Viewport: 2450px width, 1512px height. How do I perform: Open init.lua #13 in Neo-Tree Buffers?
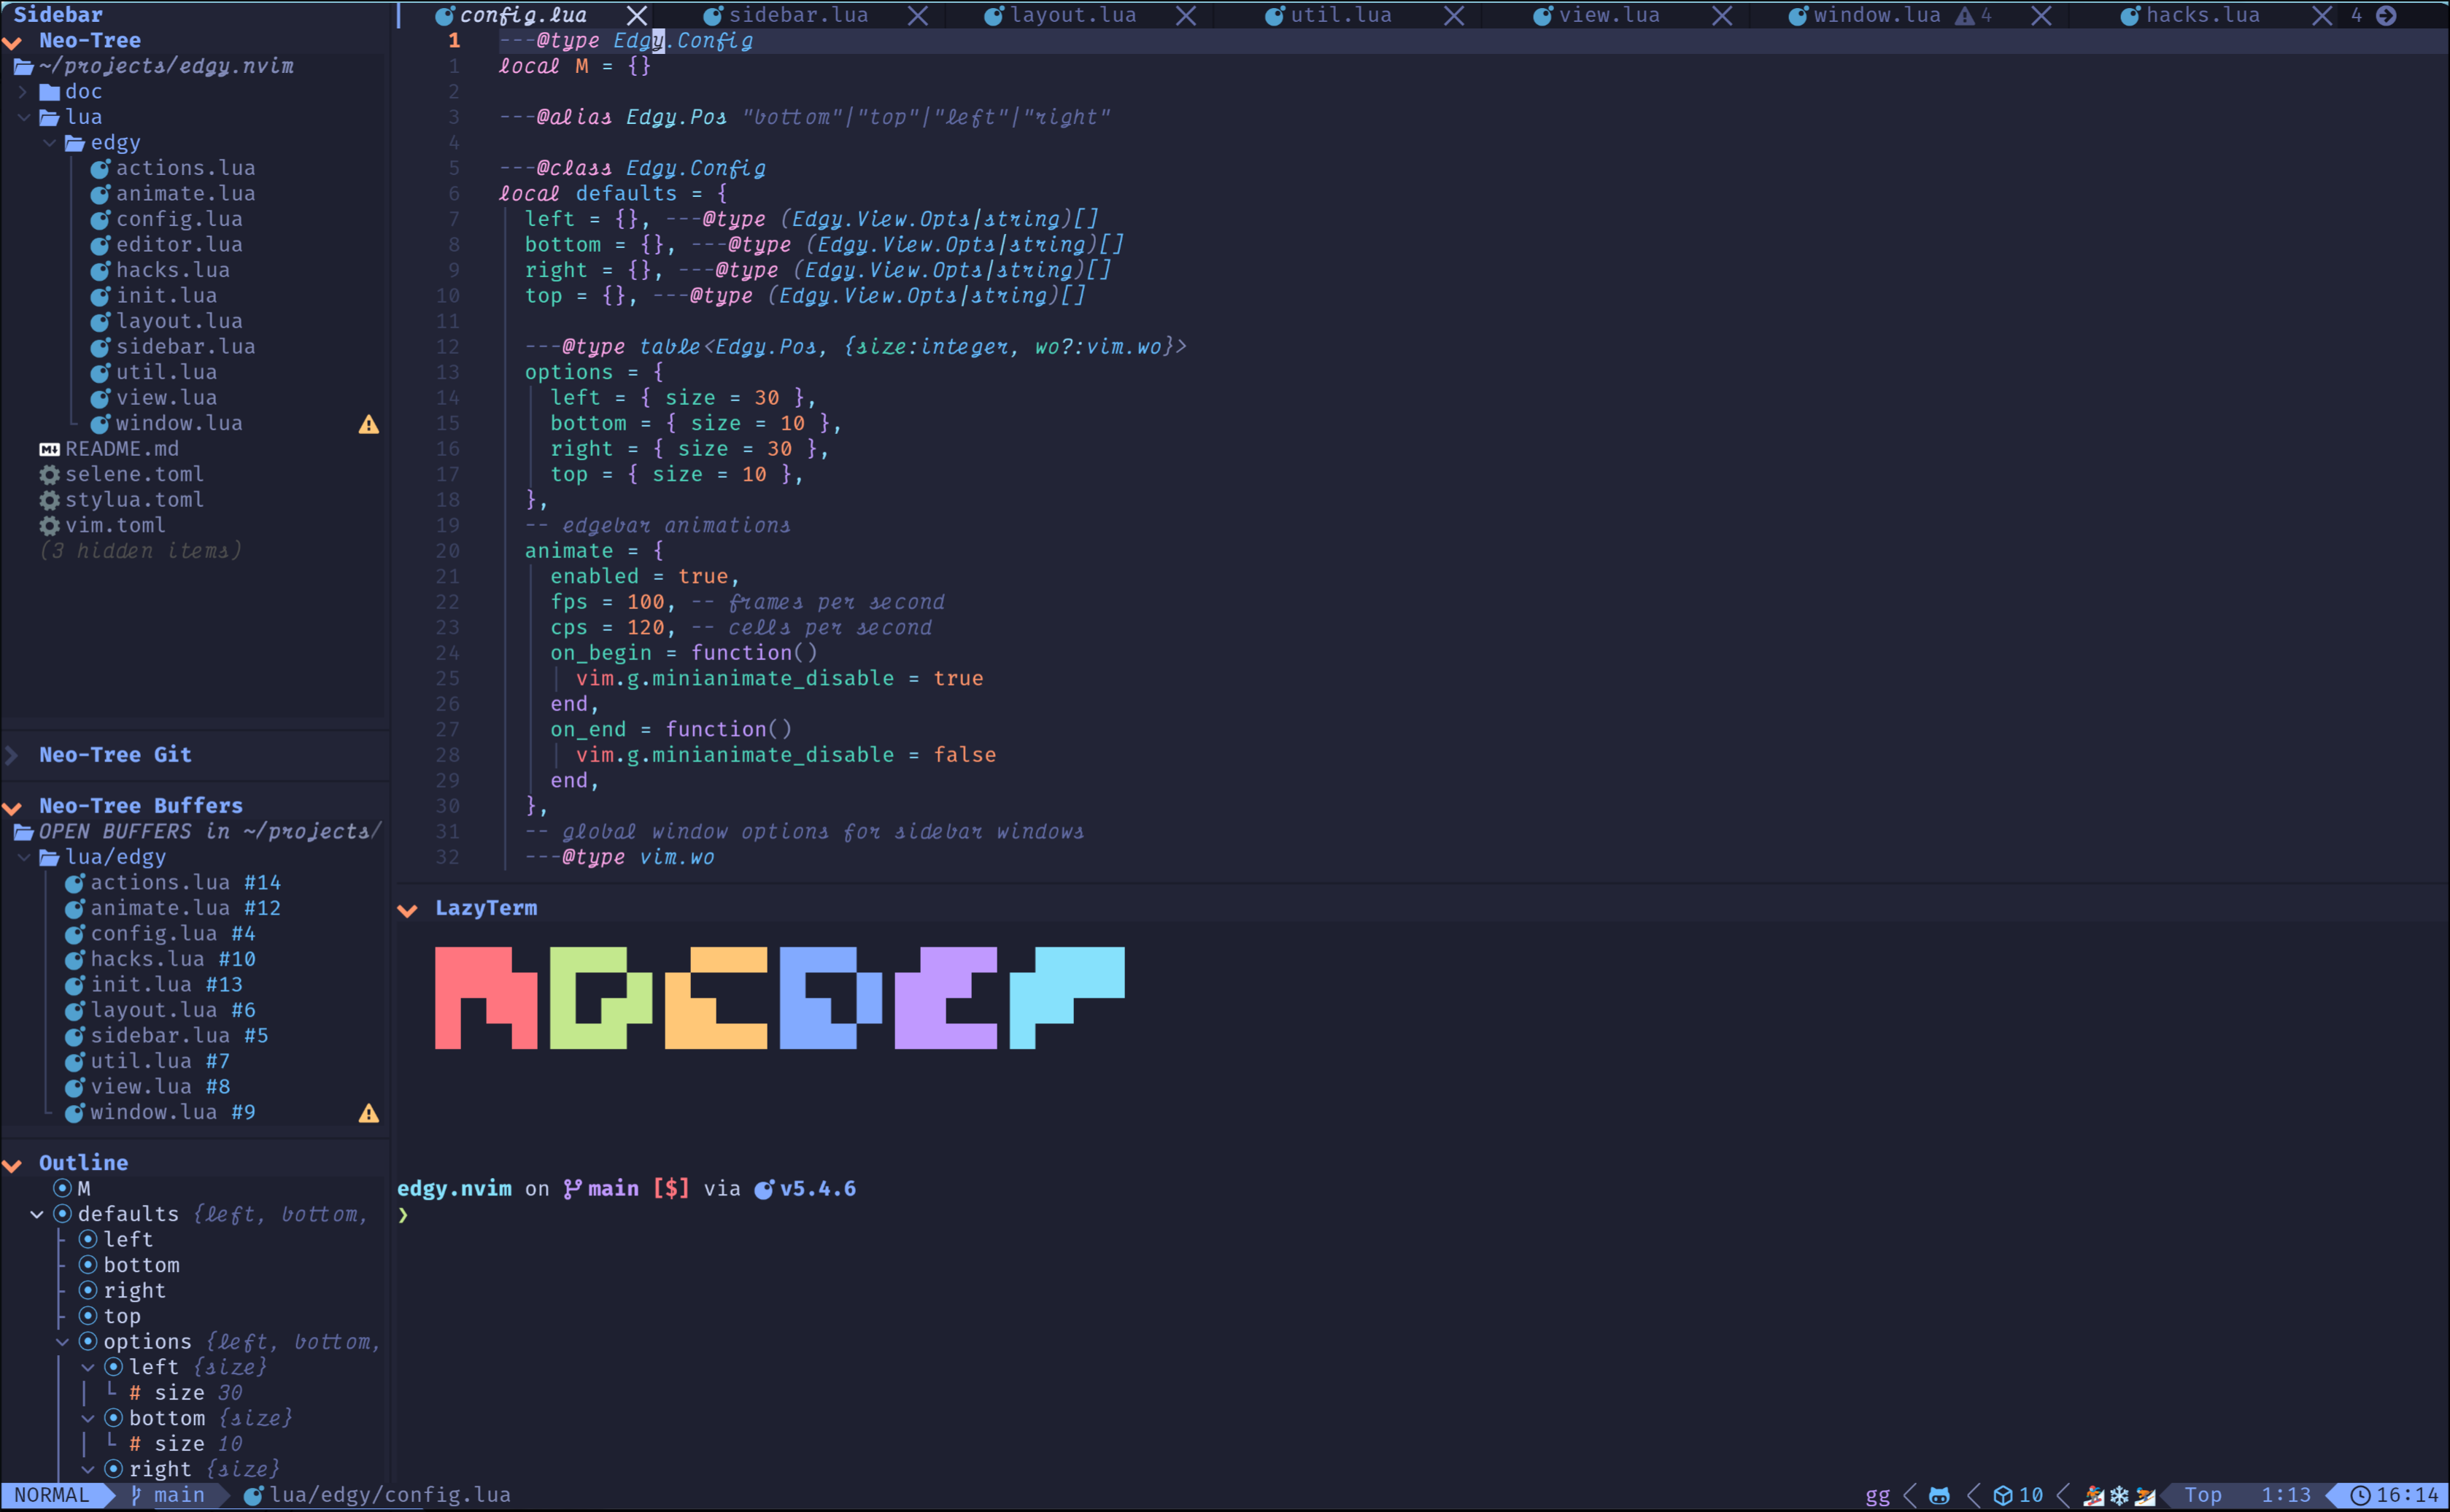pos(166,984)
